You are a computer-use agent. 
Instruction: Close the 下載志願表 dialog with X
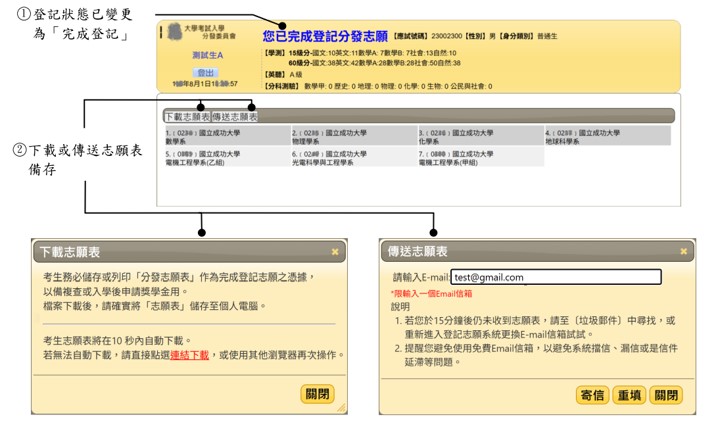pos(335,252)
